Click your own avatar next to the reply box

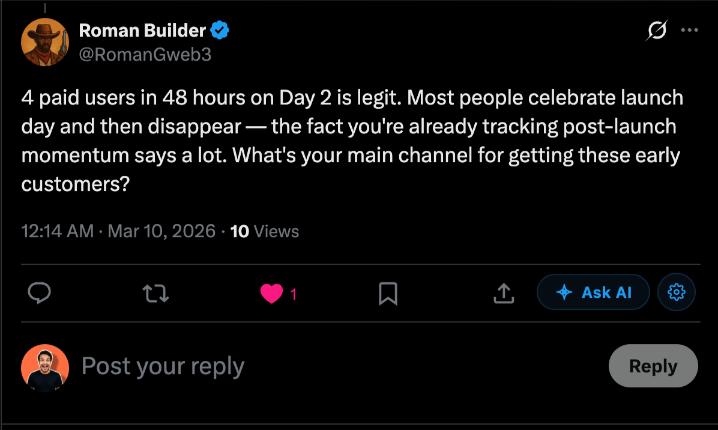coord(45,367)
